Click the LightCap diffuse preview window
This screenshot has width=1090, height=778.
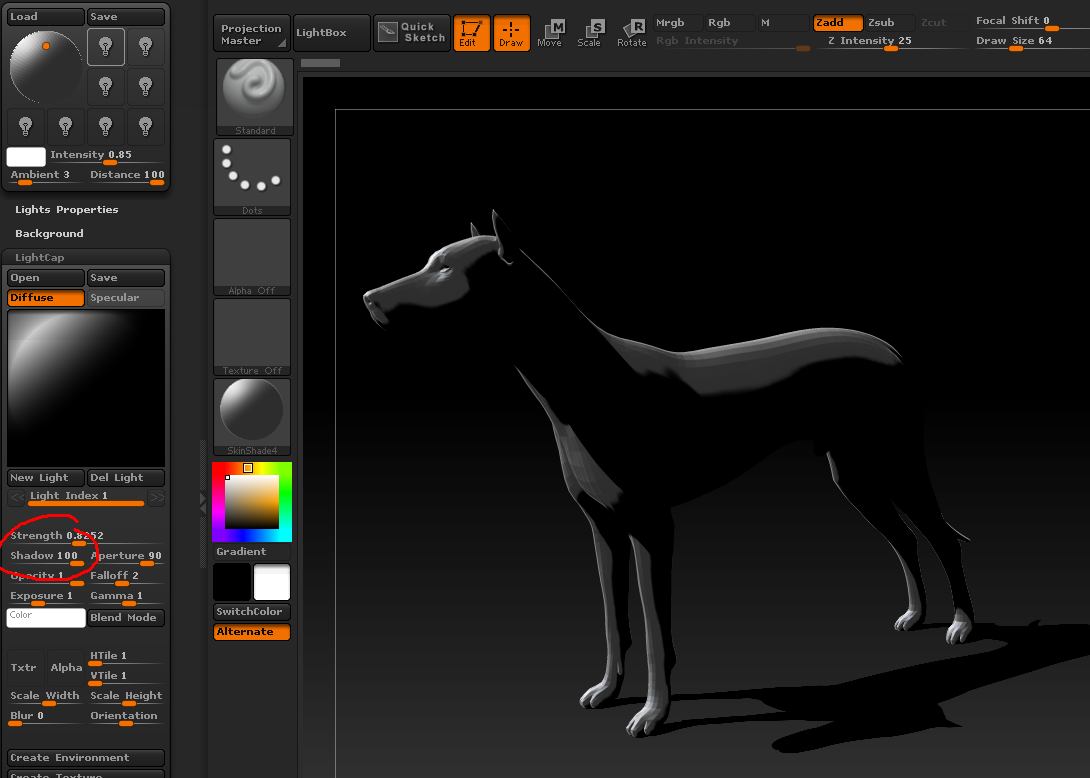(x=86, y=388)
